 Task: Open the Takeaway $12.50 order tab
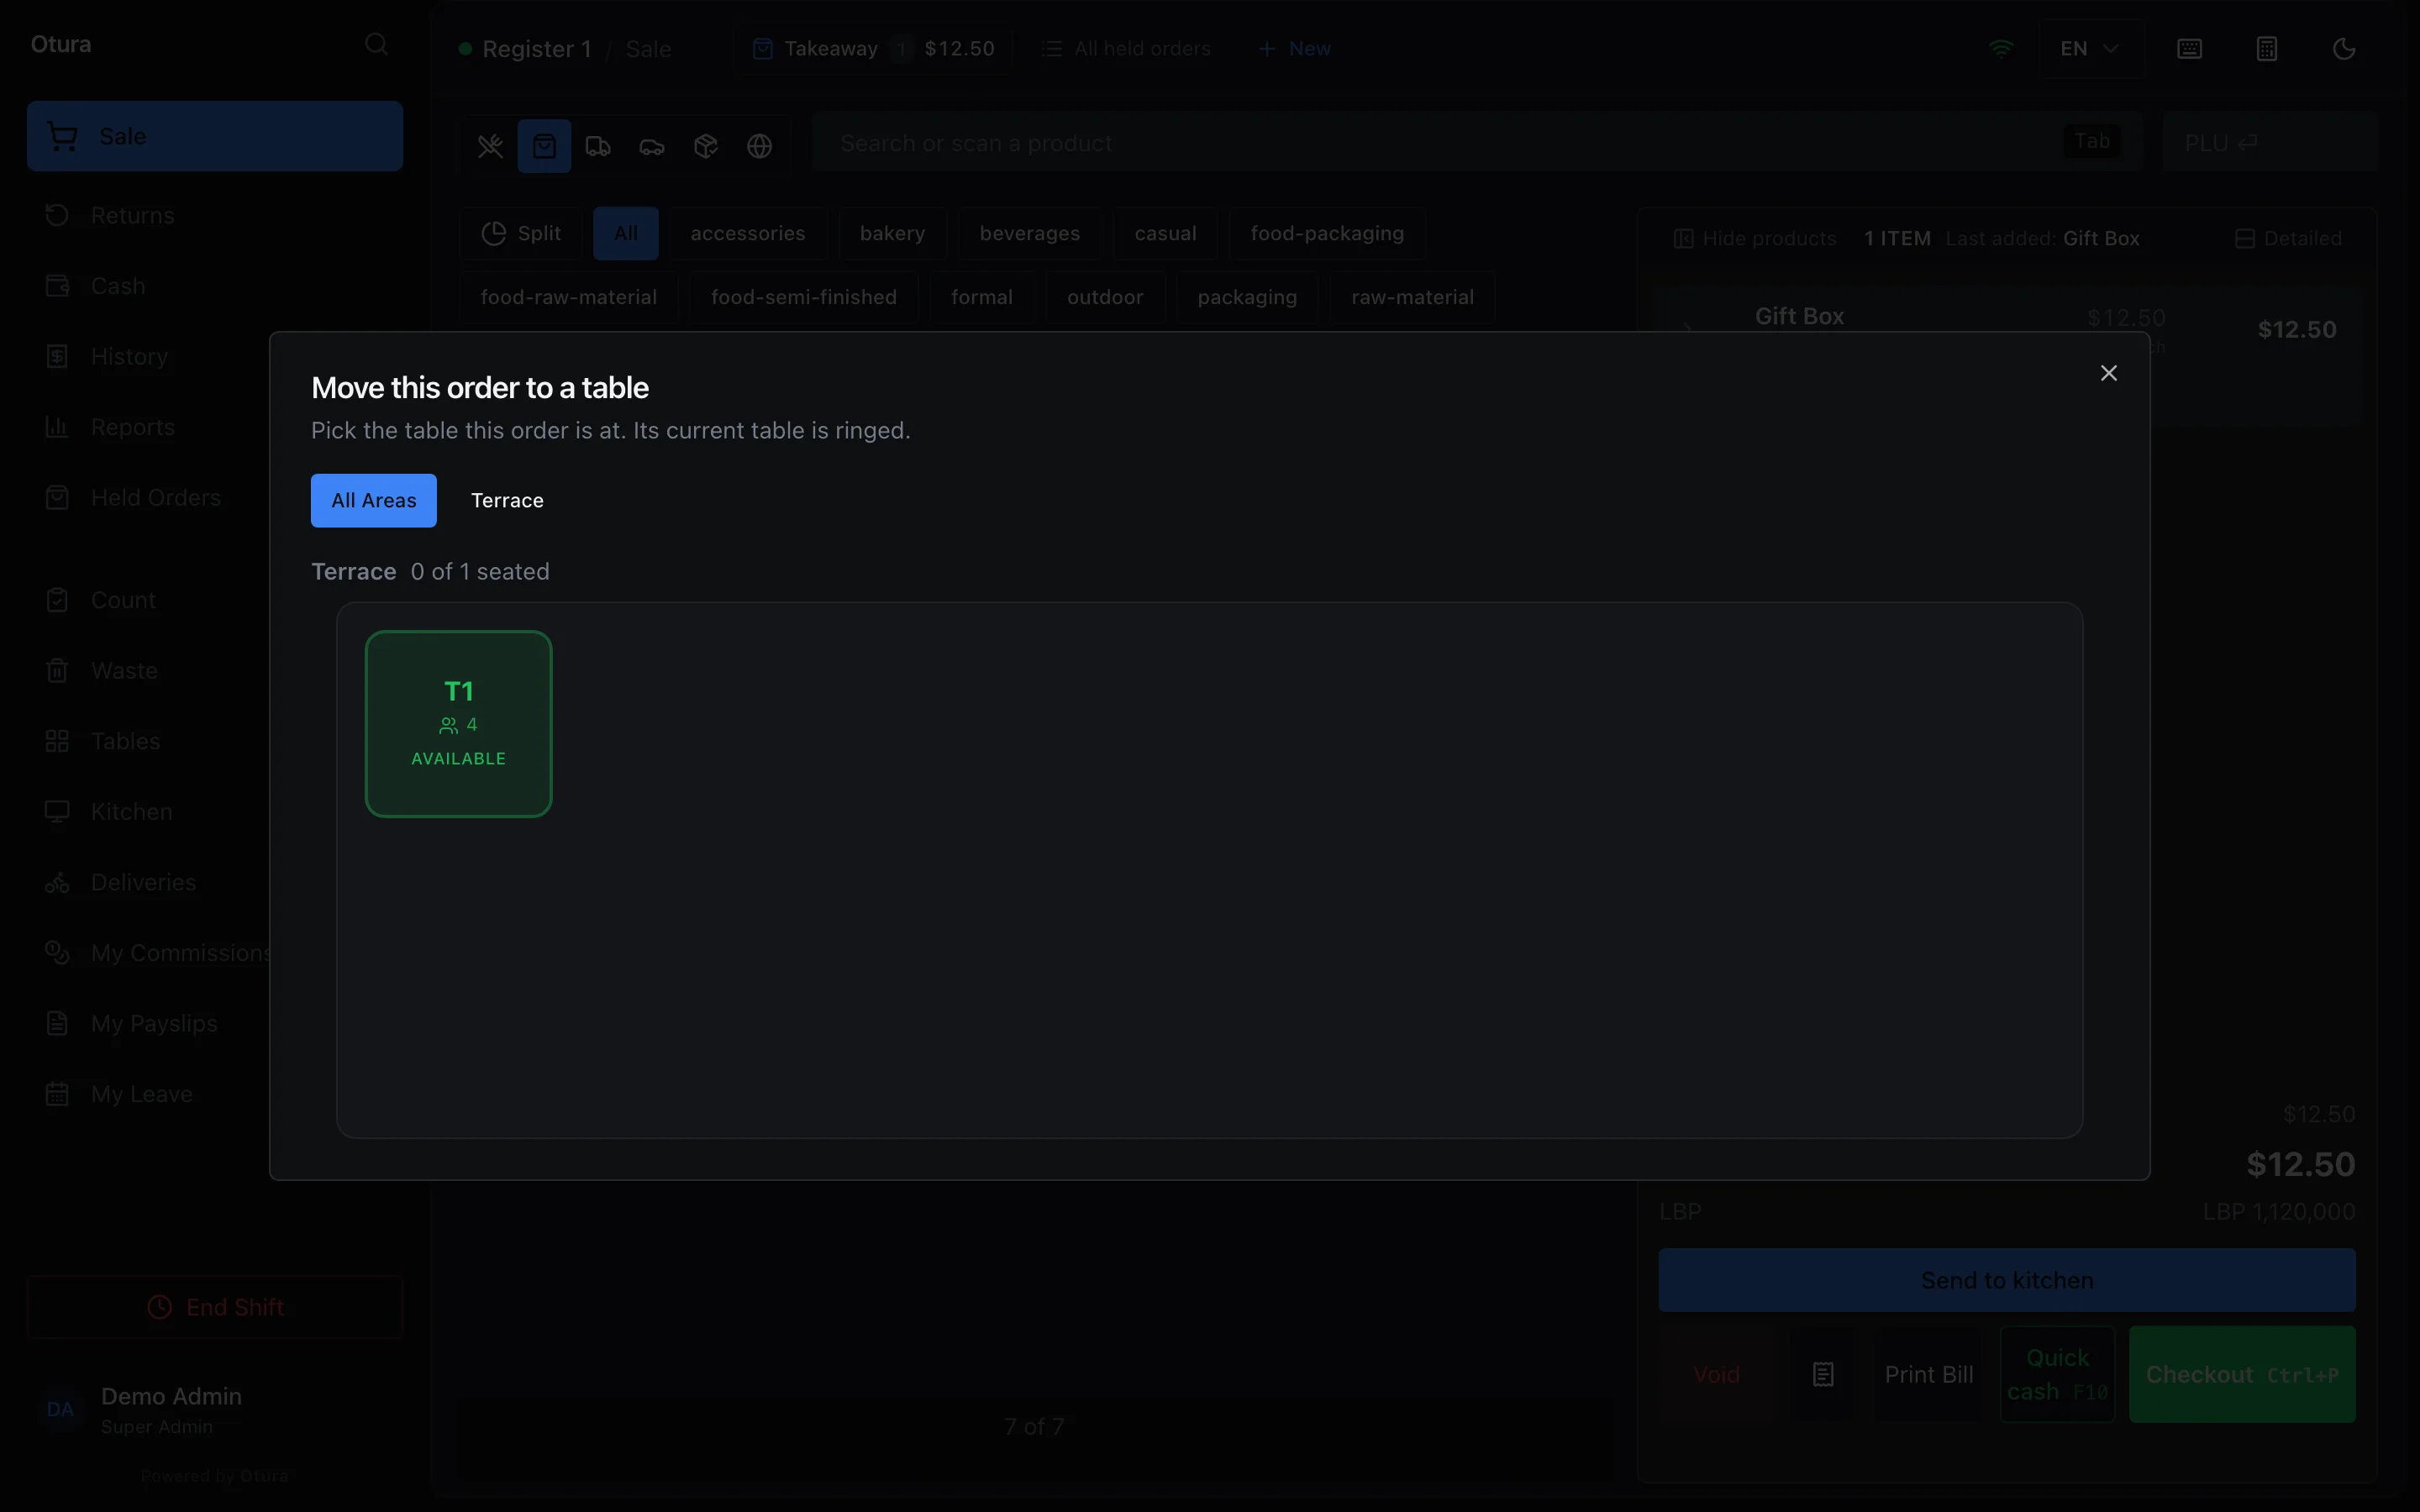pos(873,49)
